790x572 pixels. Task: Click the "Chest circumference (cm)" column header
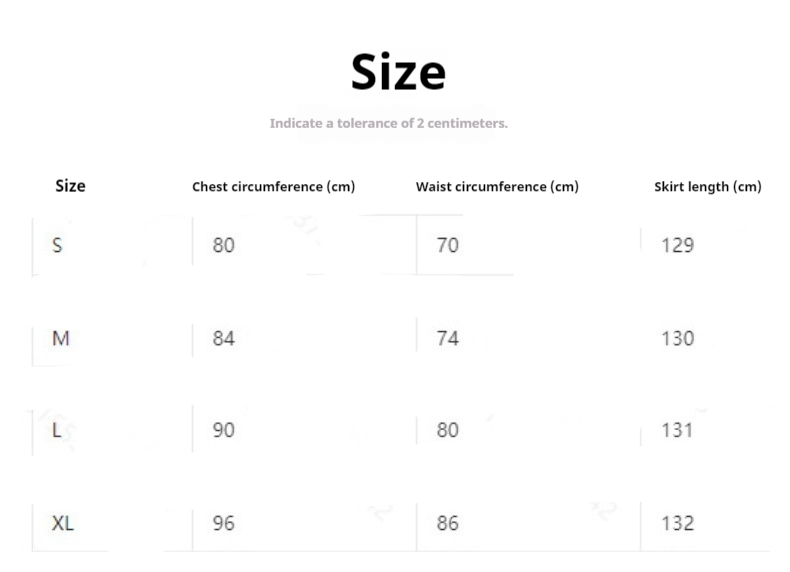click(273, 187)
